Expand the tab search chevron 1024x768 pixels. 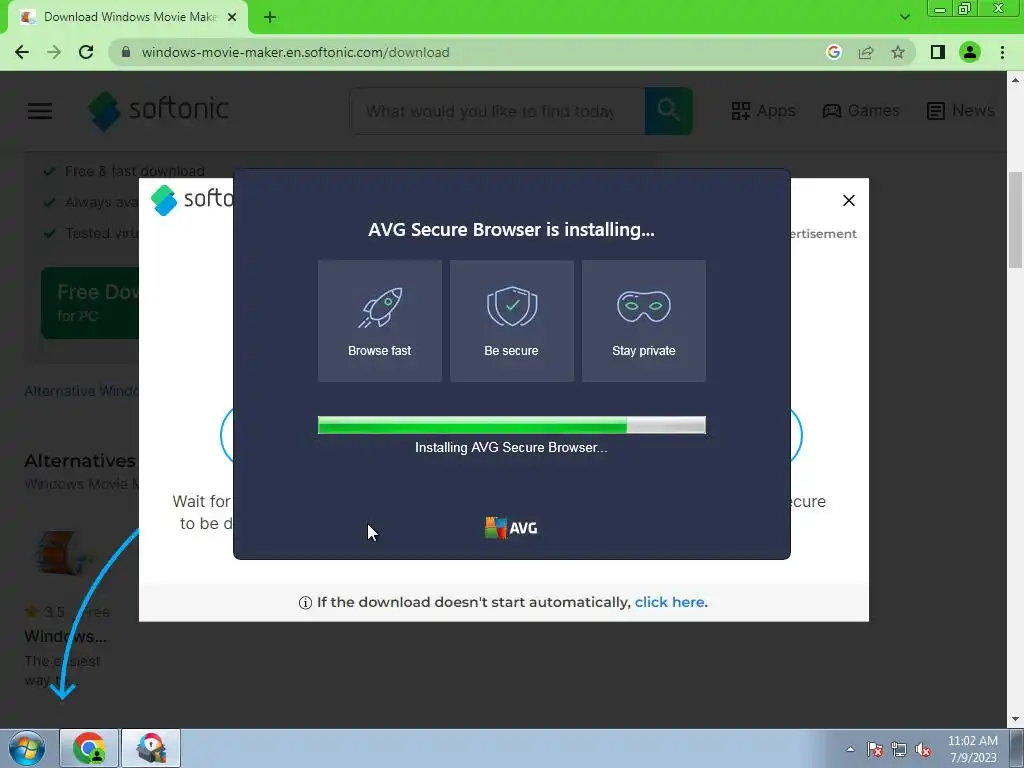click(904, 17)
